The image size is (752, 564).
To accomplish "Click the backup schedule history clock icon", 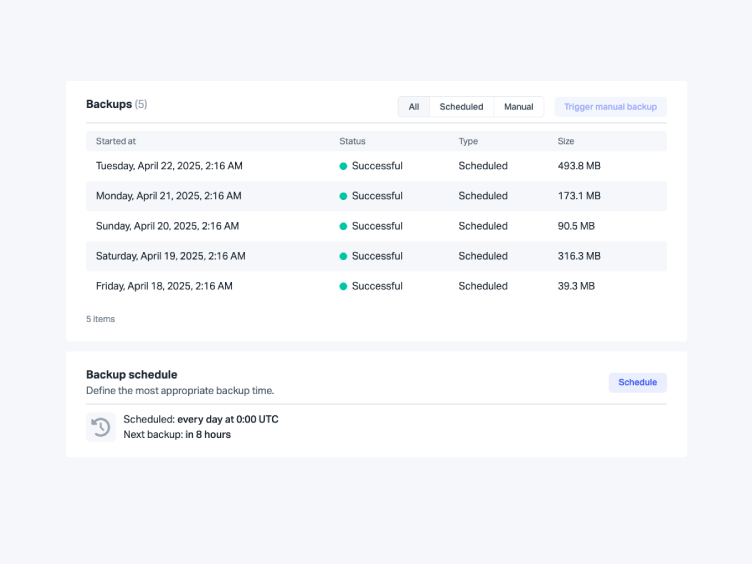I will pos(101,427).
